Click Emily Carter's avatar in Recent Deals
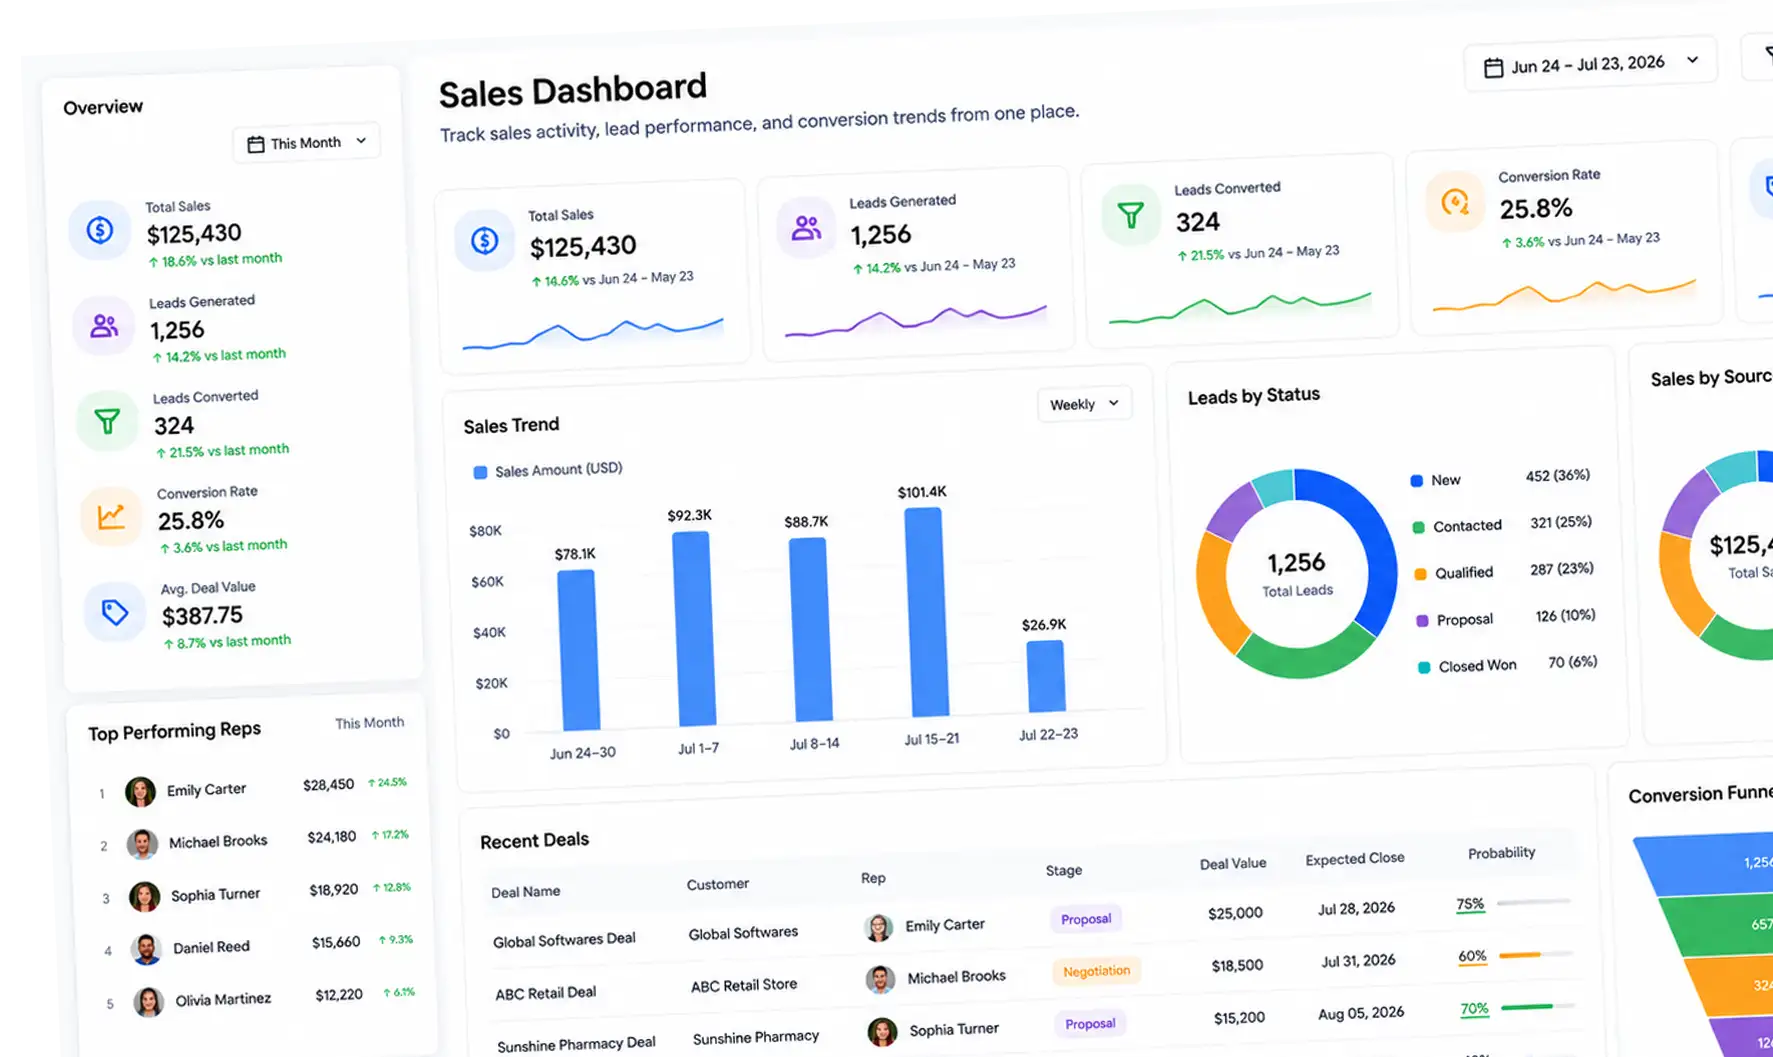The height and width of the screenshot is (1057, 1773). tap(878, 928)
